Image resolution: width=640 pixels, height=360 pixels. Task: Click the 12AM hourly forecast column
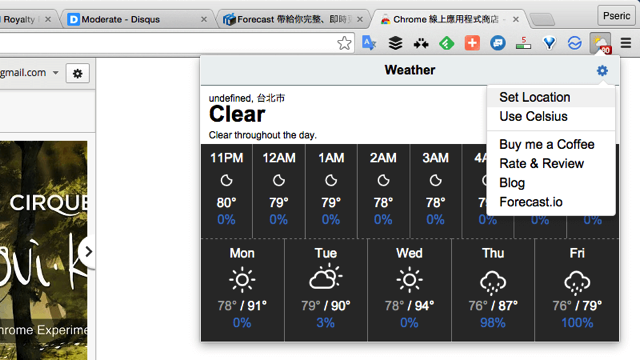pos(279,191)
